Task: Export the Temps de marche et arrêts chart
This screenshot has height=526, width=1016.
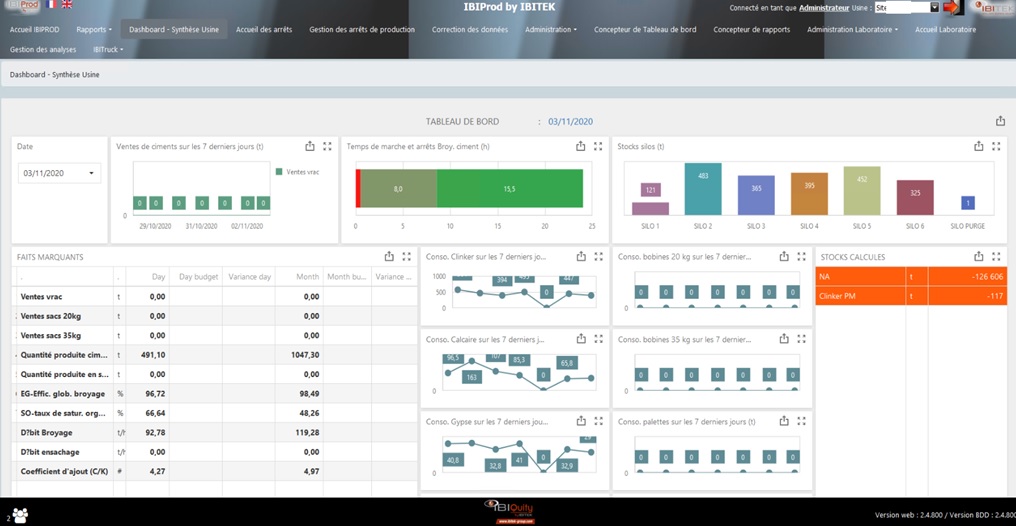Action: pos(581,146)
